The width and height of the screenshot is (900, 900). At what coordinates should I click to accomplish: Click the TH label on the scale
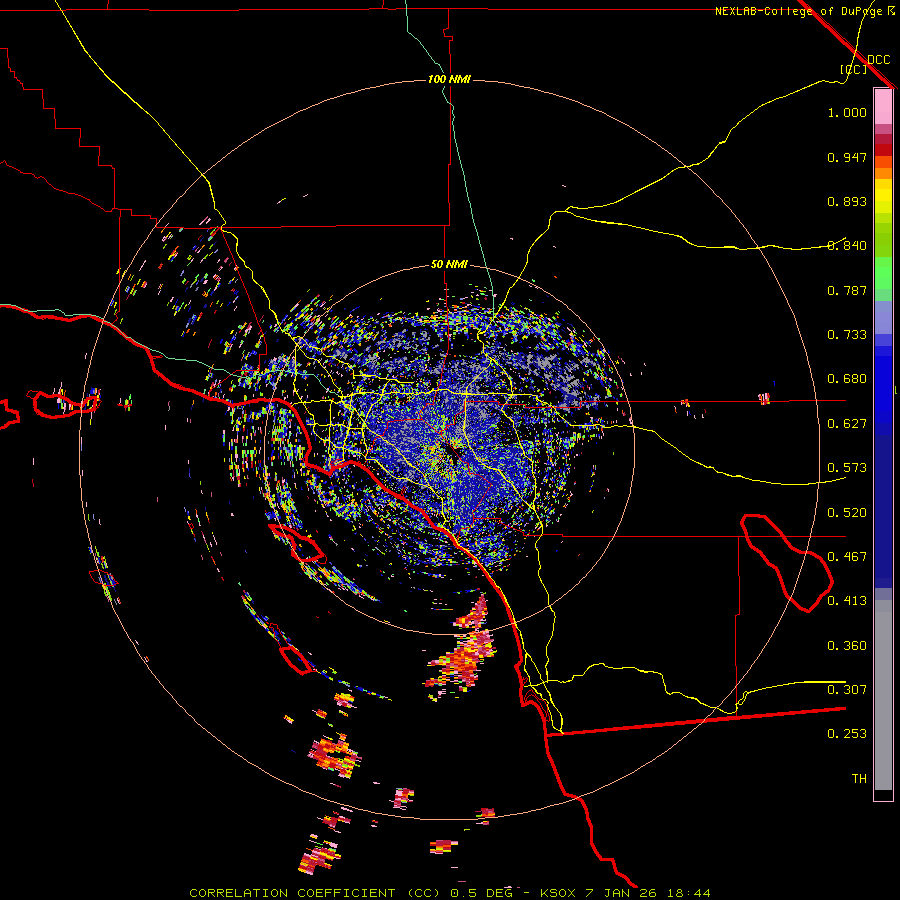[x=859, y=779]
